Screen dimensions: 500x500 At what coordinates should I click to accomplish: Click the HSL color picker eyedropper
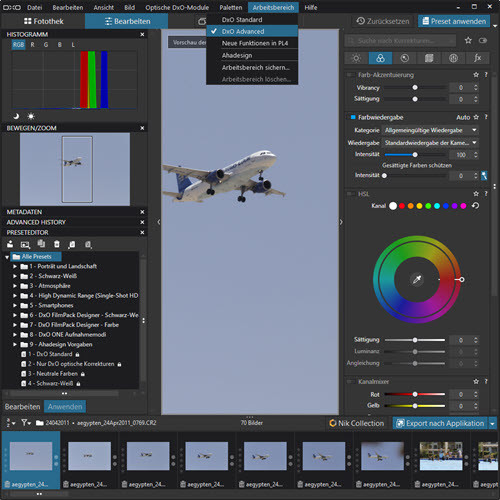(417, 279)
